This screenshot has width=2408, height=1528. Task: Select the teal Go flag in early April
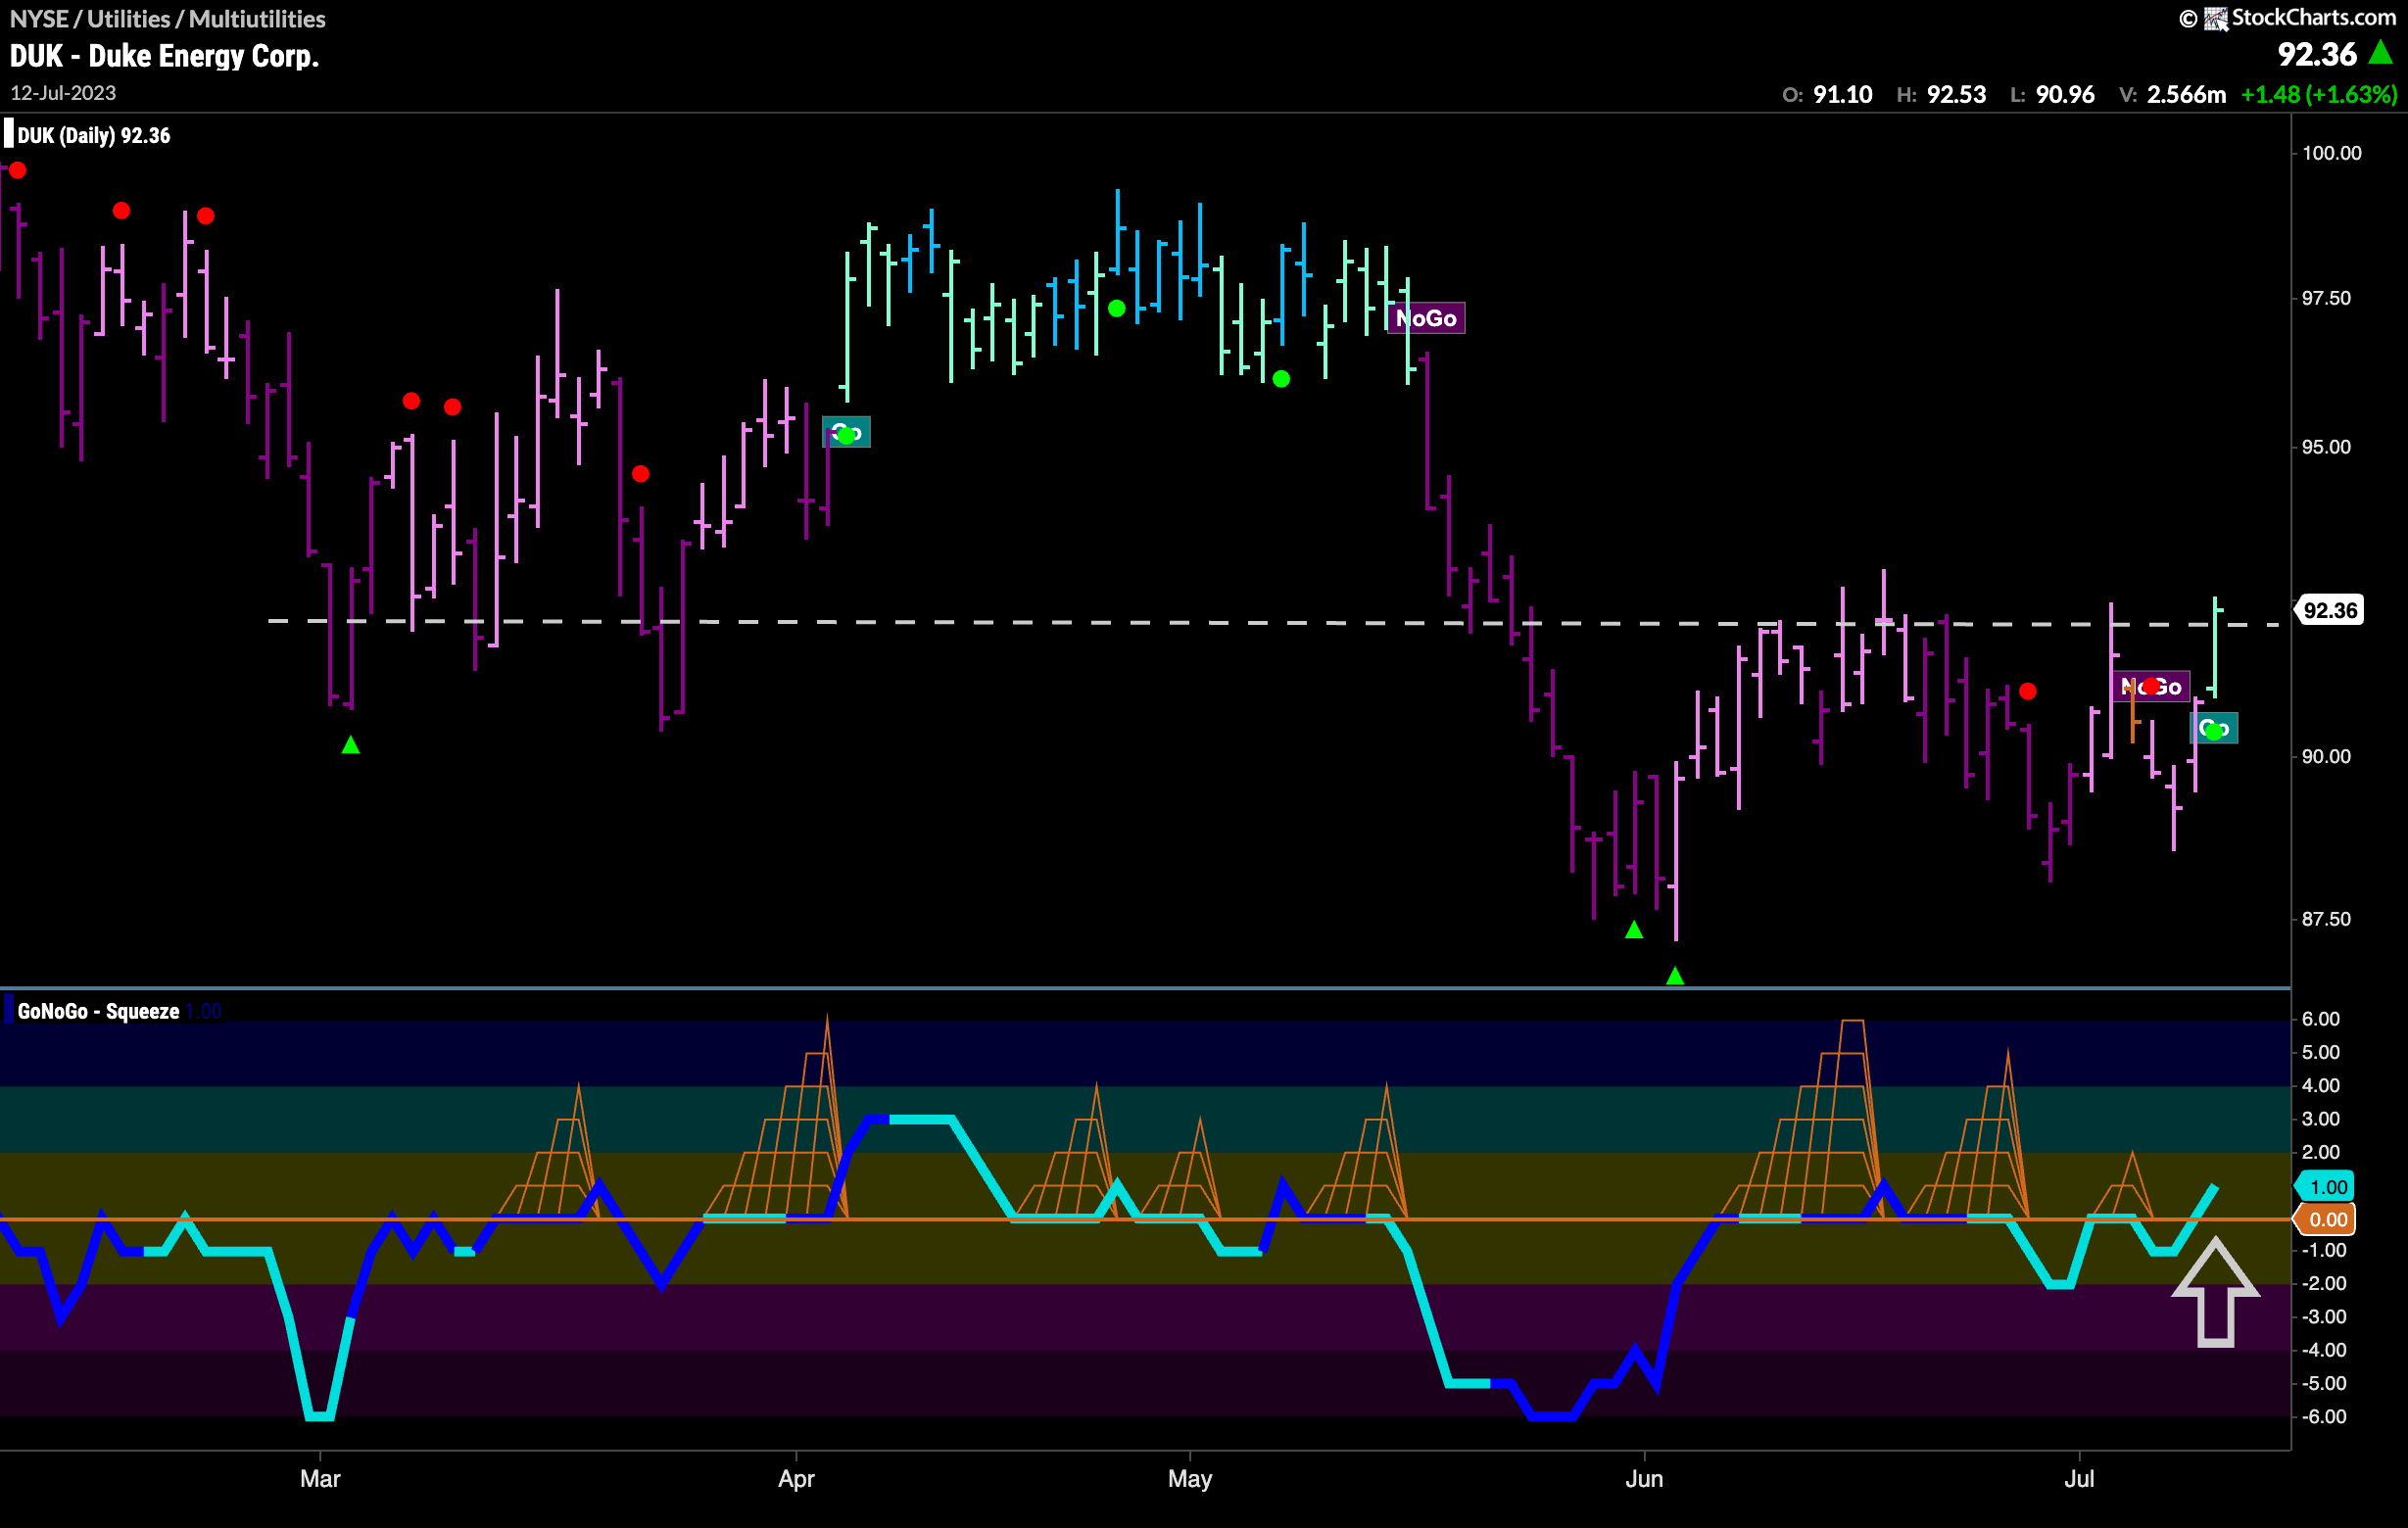846,432
